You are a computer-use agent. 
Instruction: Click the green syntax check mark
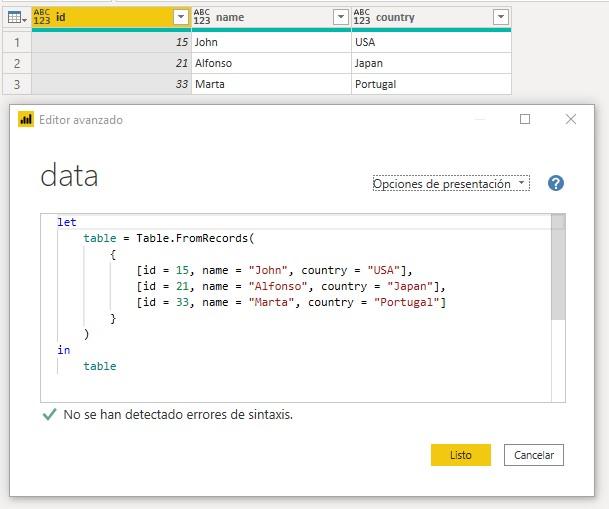(x=49, y=415)
